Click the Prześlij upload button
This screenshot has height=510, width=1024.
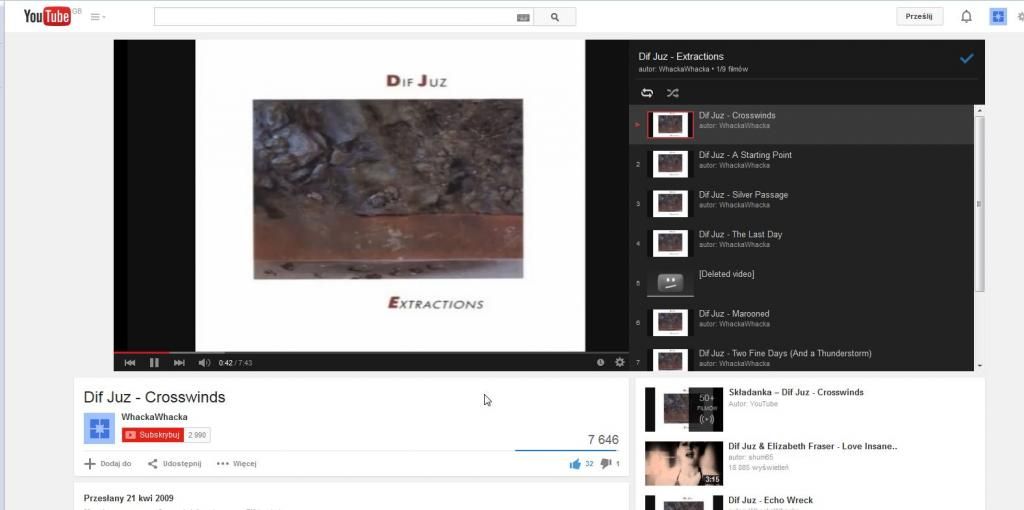click(920, 17)
